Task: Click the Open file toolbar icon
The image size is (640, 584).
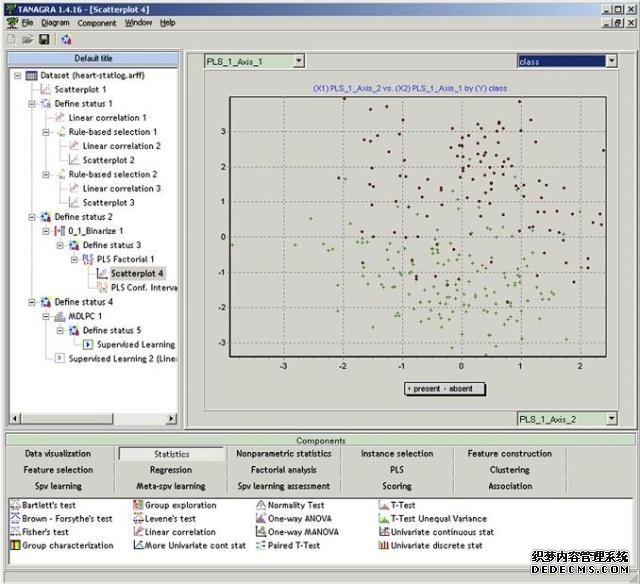Action: [x=26, y=39]
